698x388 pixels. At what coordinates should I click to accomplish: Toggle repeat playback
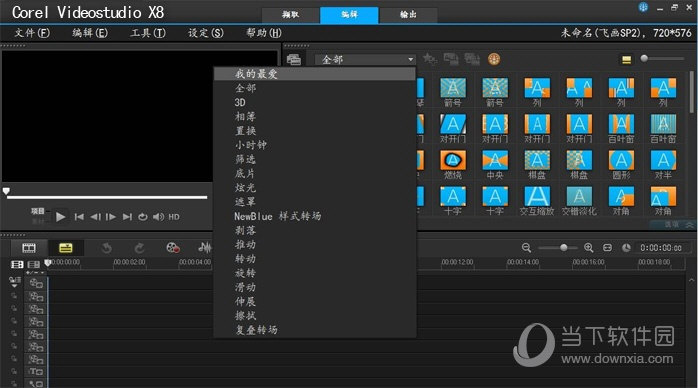(x=142, y=217)
